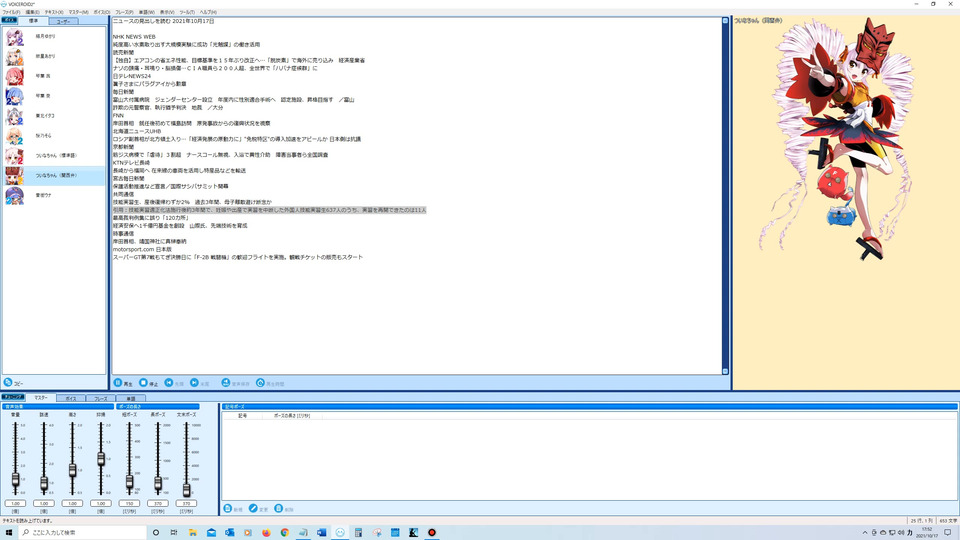The image size is (960, 540).
Task: Click the 高さ pitch slider handle
Action: [72, 470]
